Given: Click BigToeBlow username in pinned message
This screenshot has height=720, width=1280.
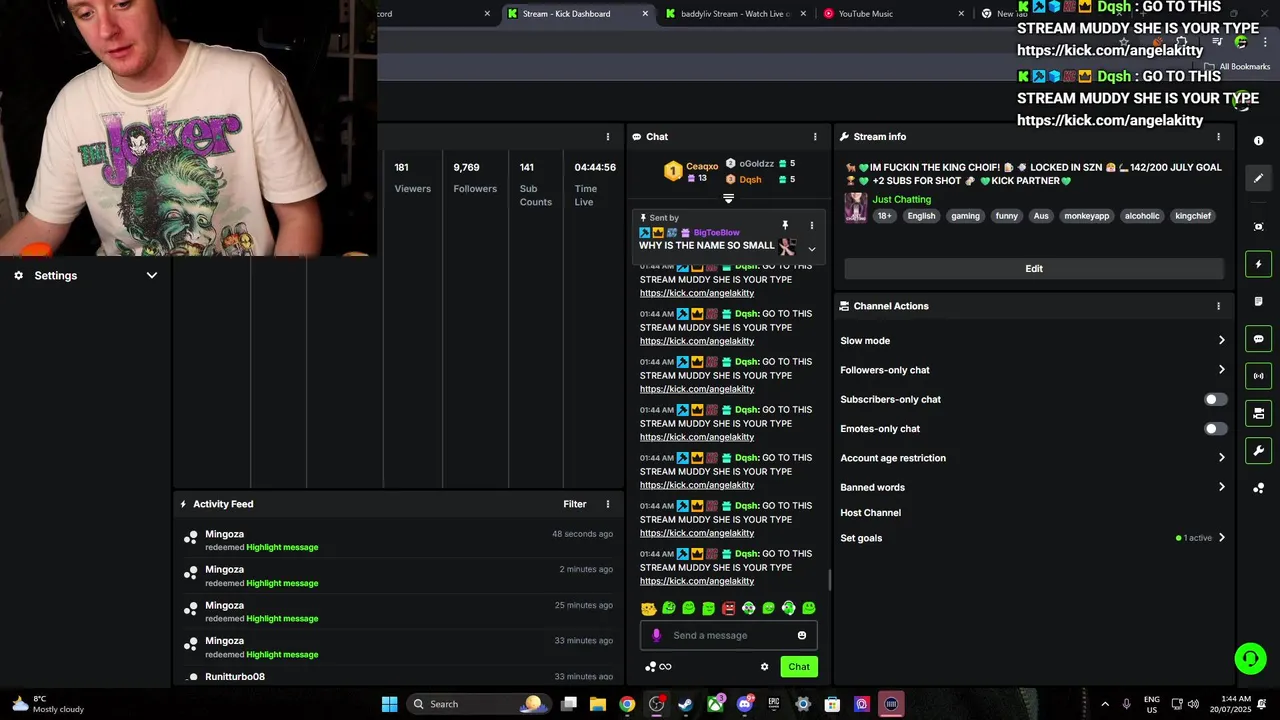Looking at the screenshot, I should [x=717, y=233].
